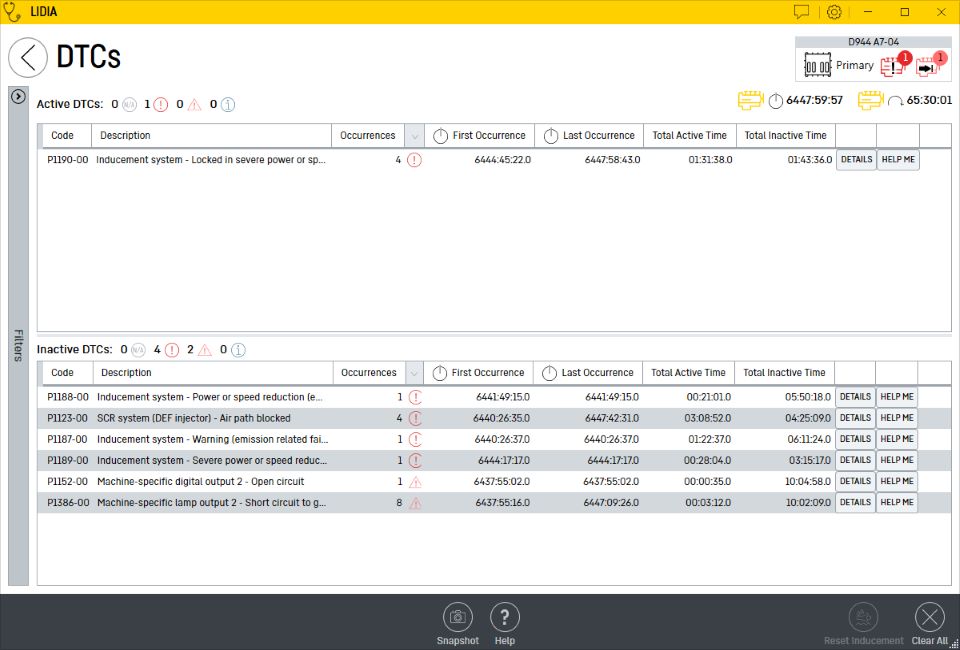Open settings via the gear icon
960x650 pixels.
point(834,12)
